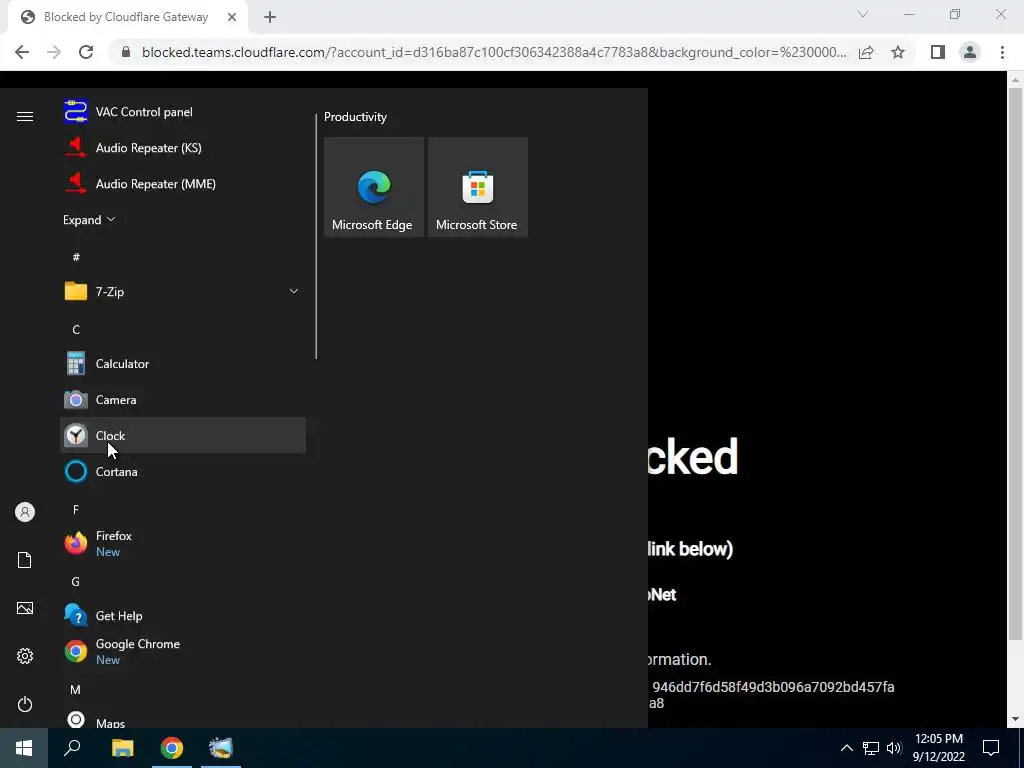Open Calculator from the Start menu
Image resolution: width=1024 pixels, height=768 pixels.
(x=183, y=364)
